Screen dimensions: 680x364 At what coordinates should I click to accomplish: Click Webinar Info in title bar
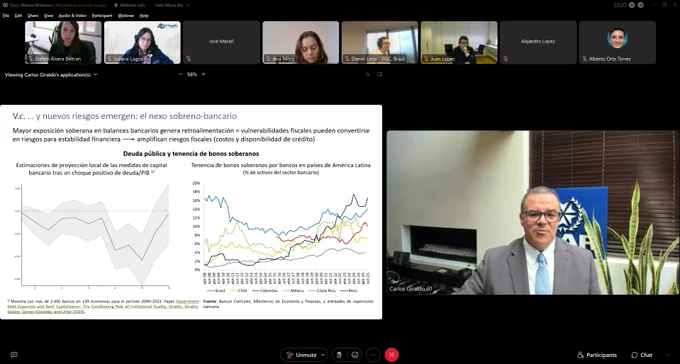click(129, 5)
